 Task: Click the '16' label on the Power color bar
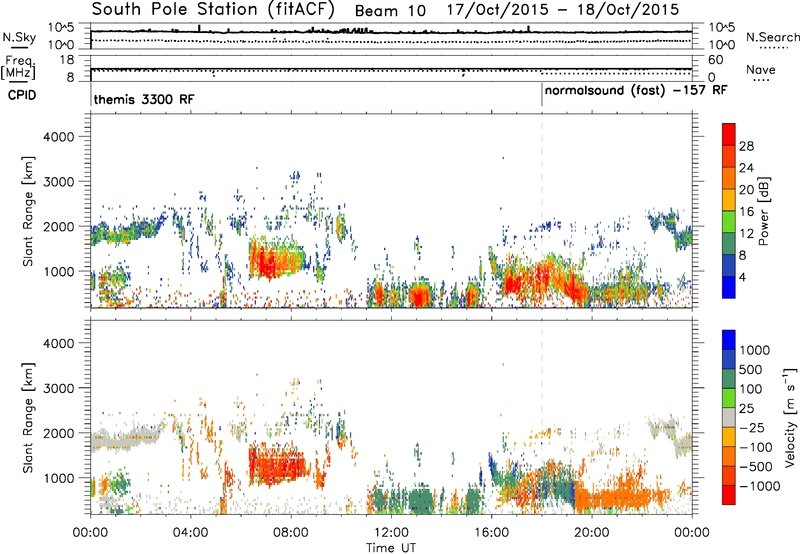tap(746, 212)
